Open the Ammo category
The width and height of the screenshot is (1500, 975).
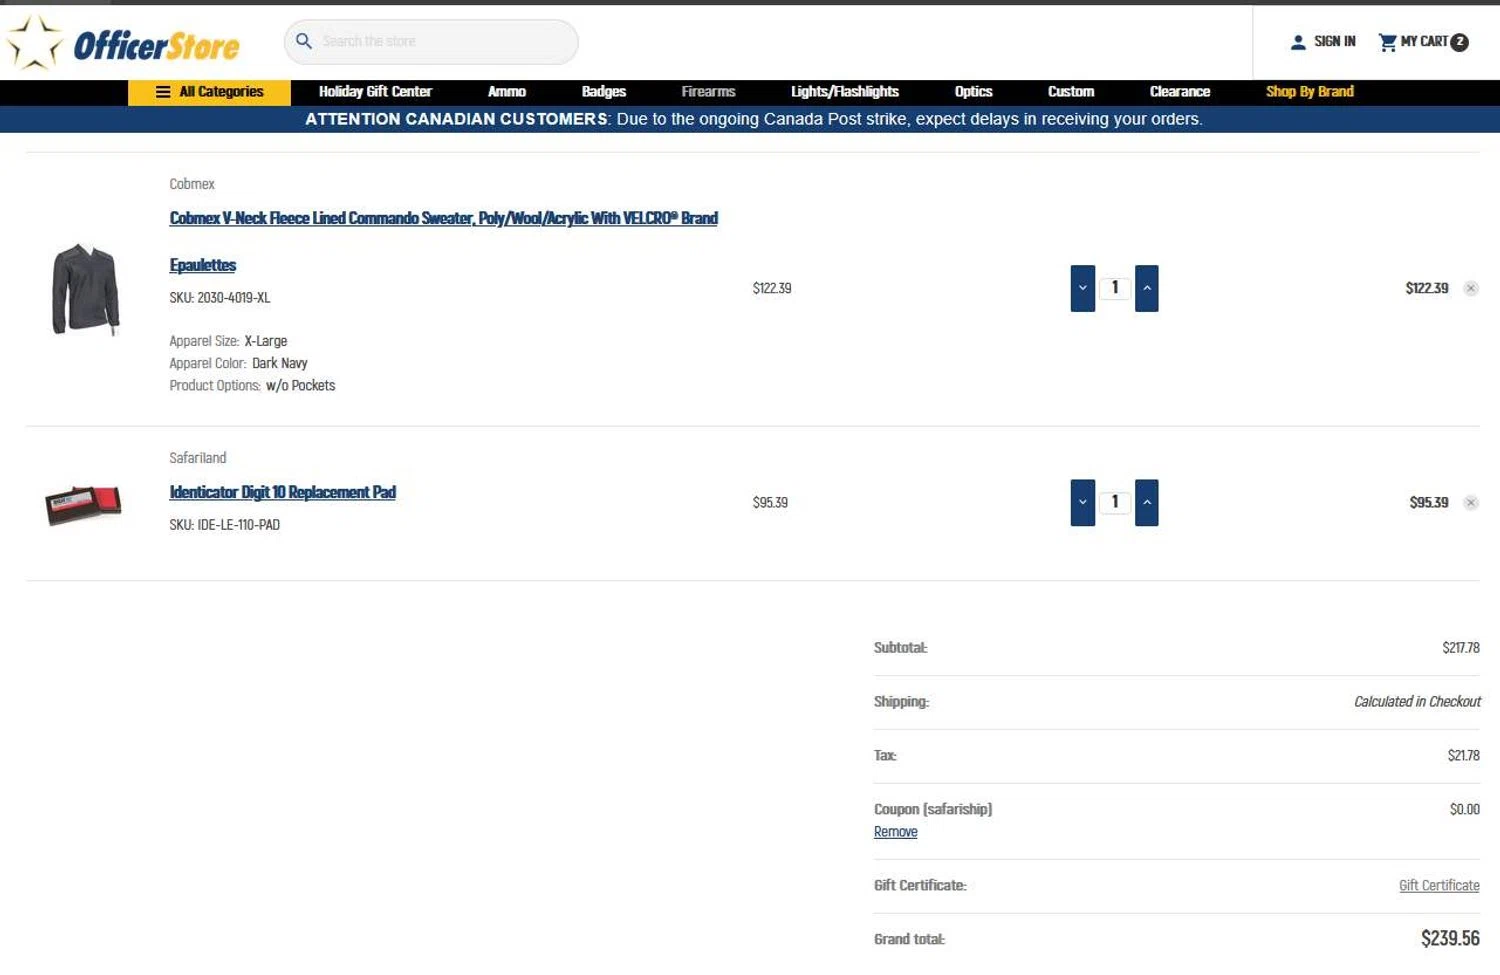pos(507,92)
